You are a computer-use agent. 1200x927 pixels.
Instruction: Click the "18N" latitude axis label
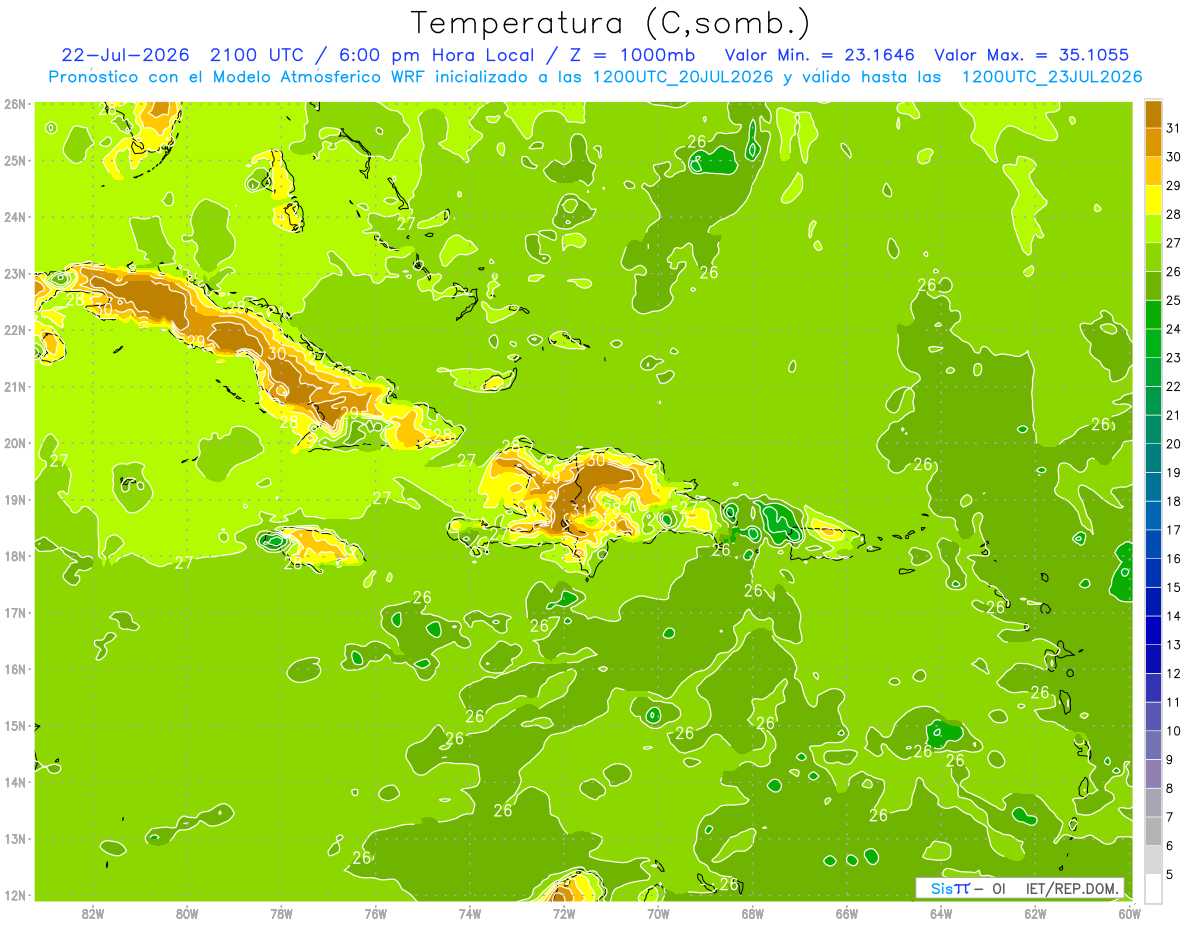[15, 556]
